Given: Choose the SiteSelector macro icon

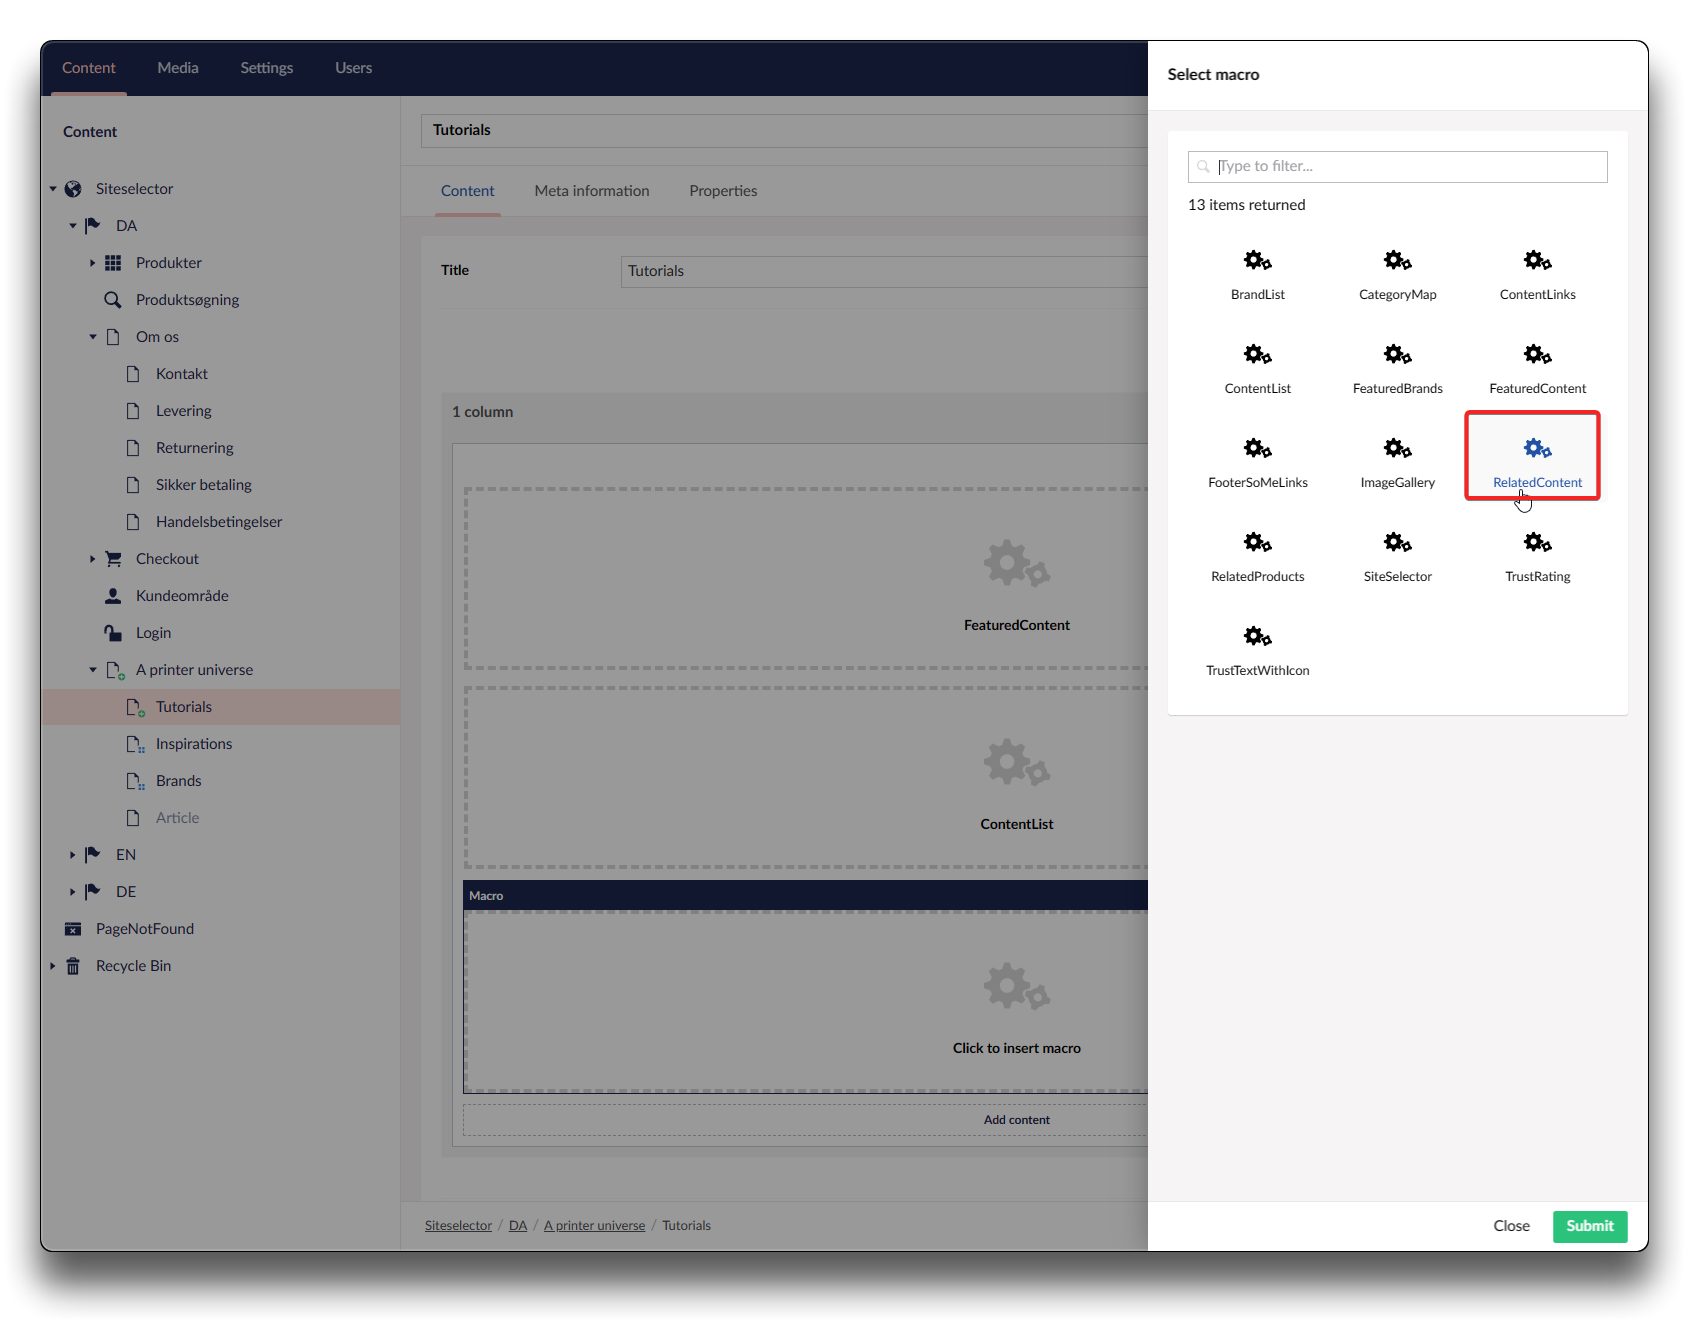Looking at the screenshot, I should (x=1397, y=544).
